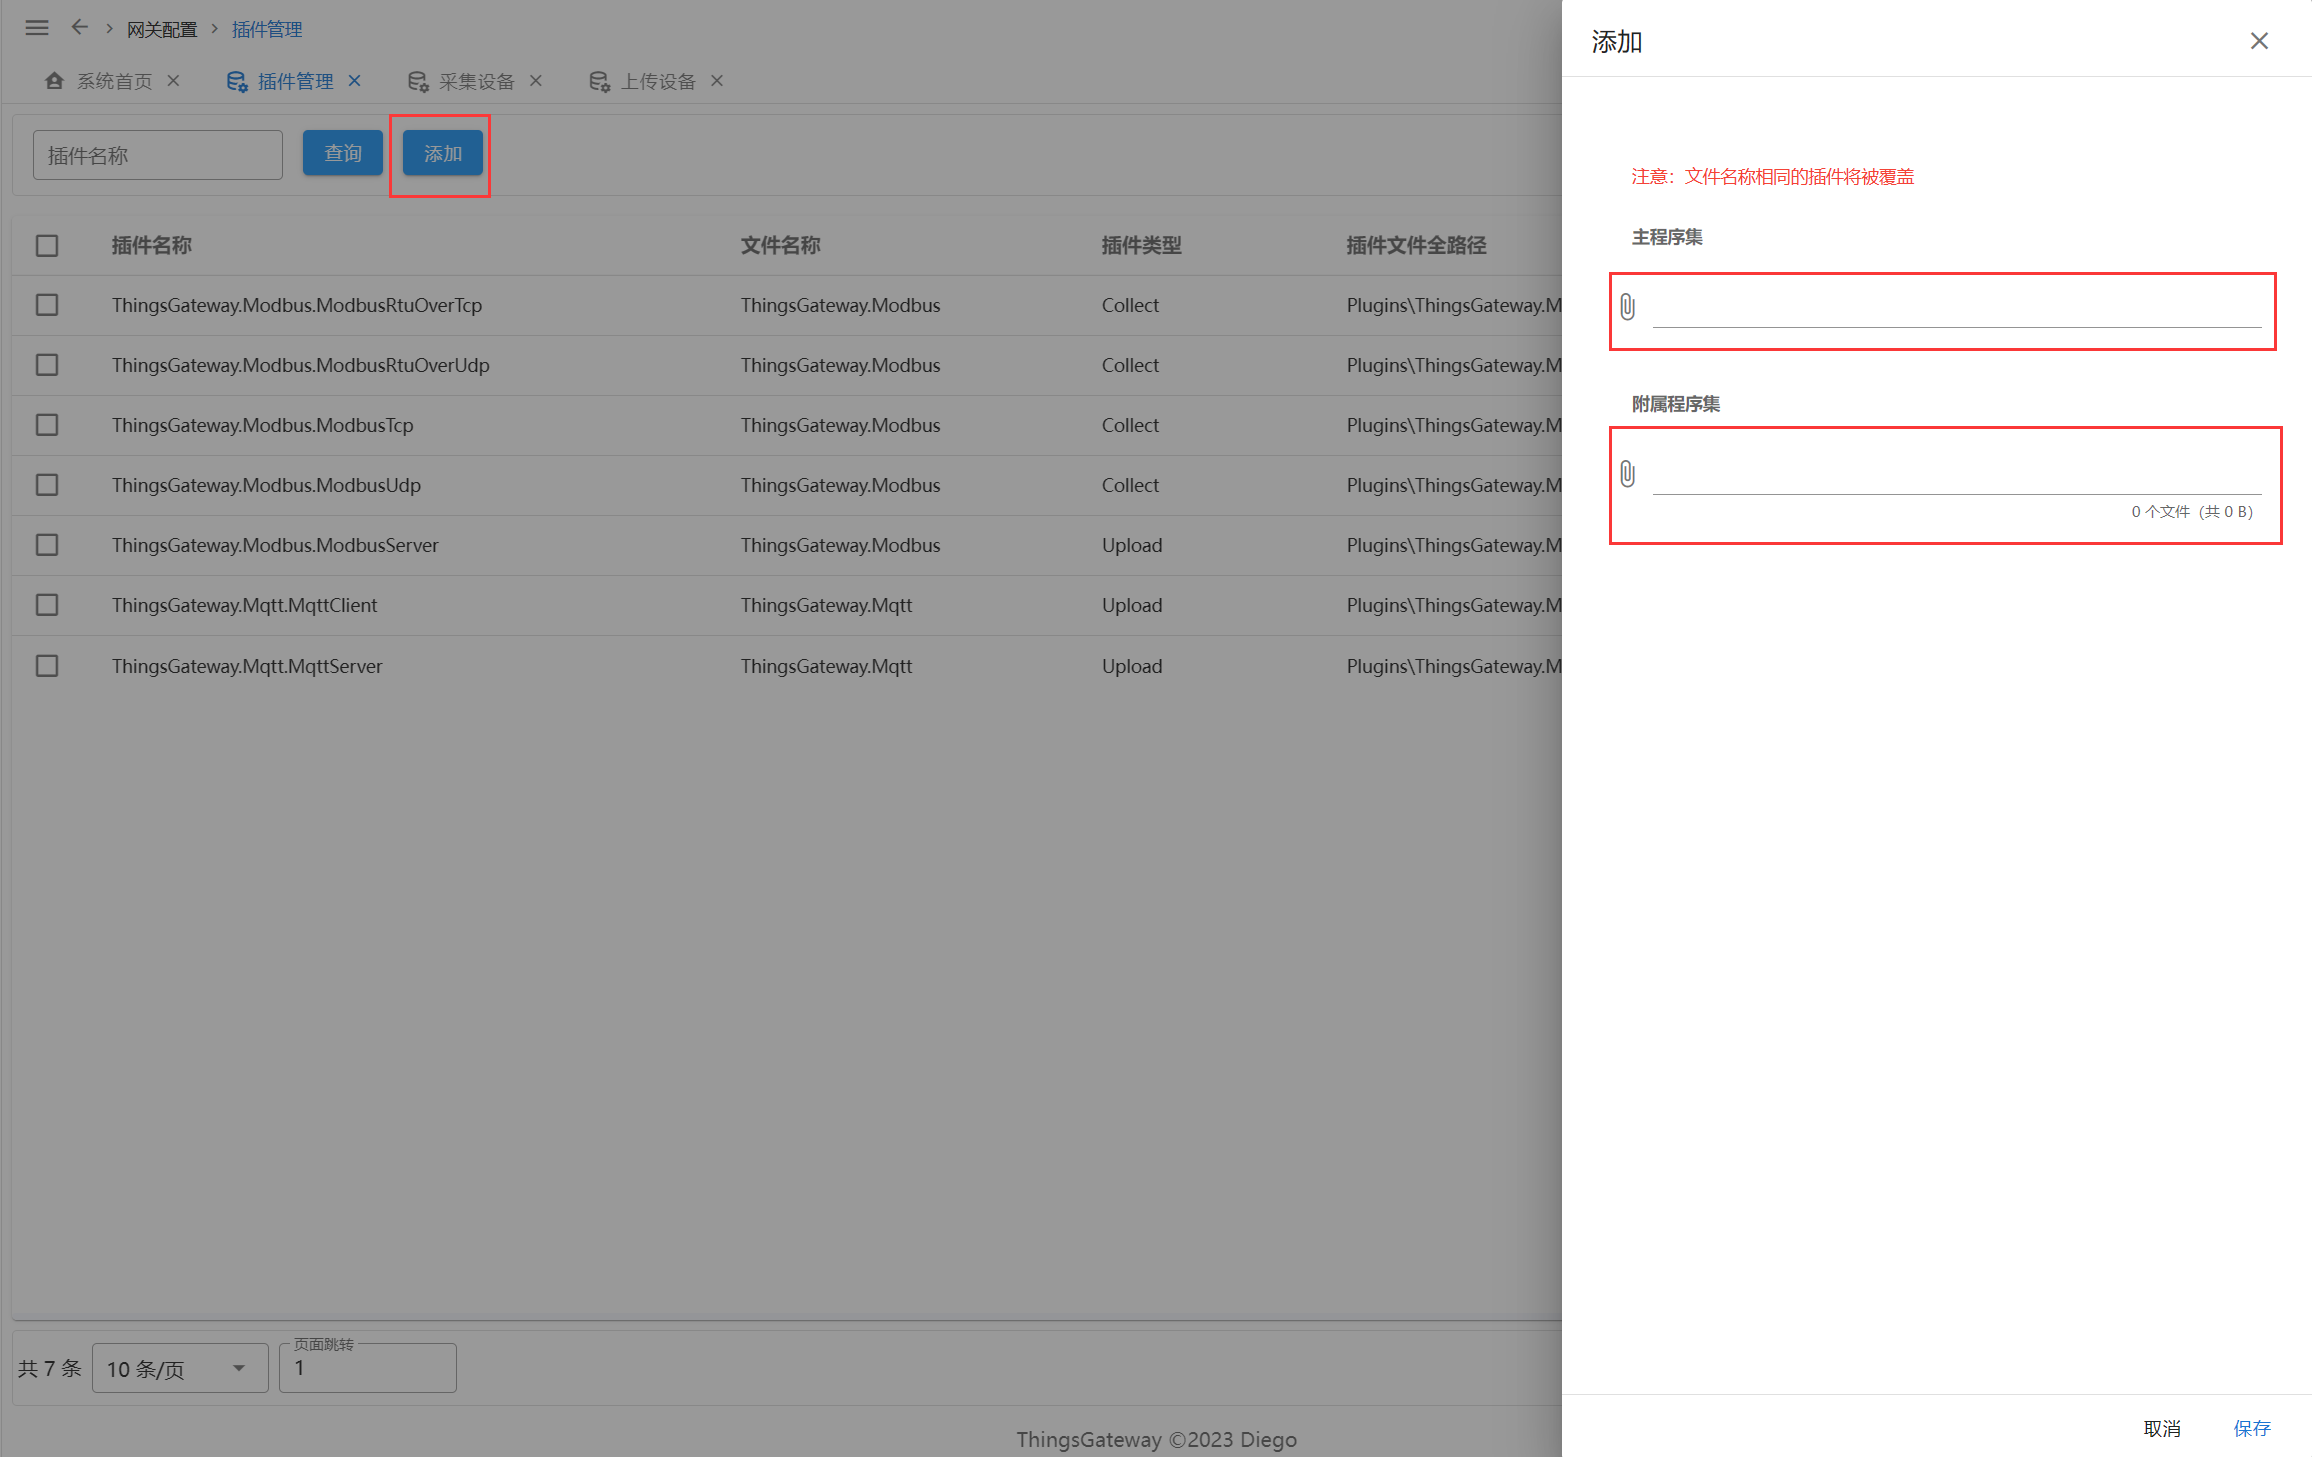
Task: Close the 添加 drawer with X icon
Action: [x=2259, y=41]
